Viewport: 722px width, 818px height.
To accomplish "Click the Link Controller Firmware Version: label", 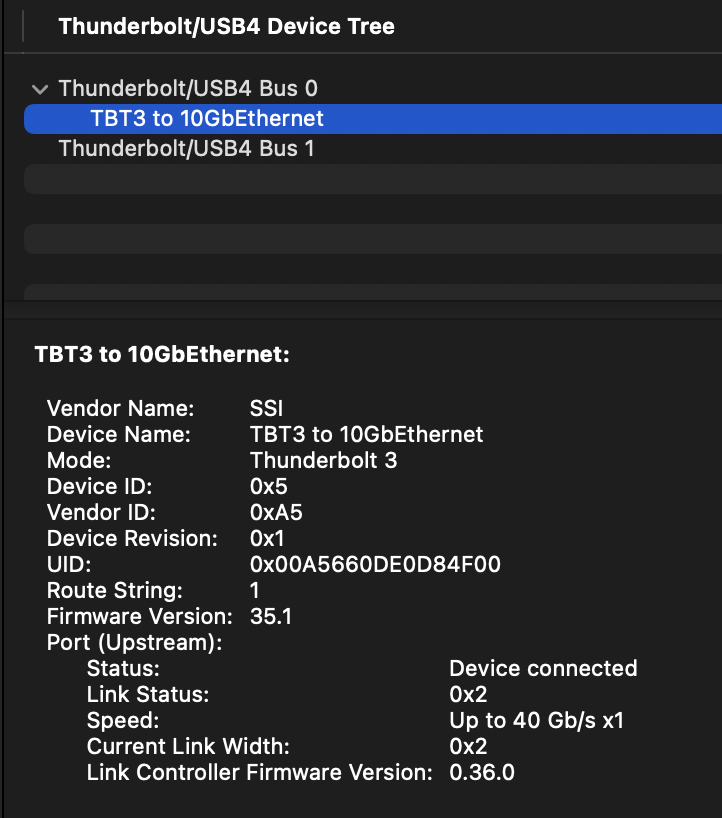I will [259, 773].
